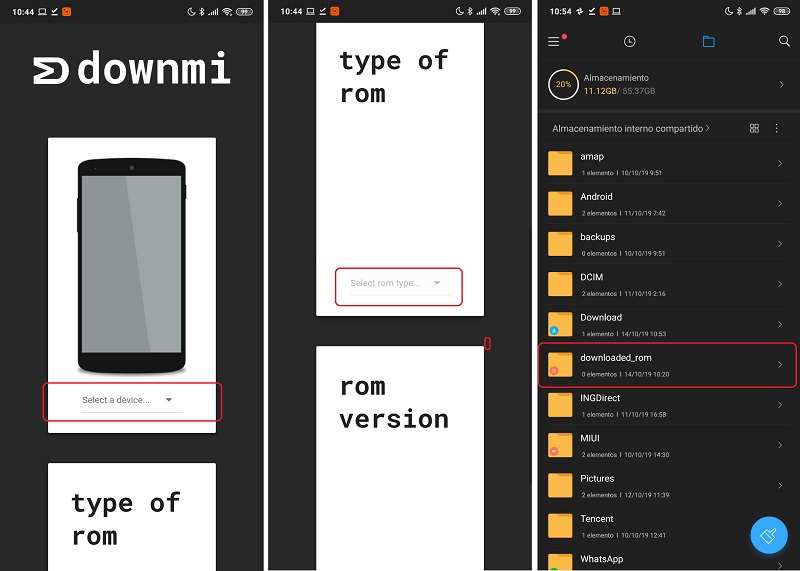The width and height of the screenshot is (800, 571).
Task: Open the WhatsApp folder
Action: pyautogui.click(x=669, y=560)
